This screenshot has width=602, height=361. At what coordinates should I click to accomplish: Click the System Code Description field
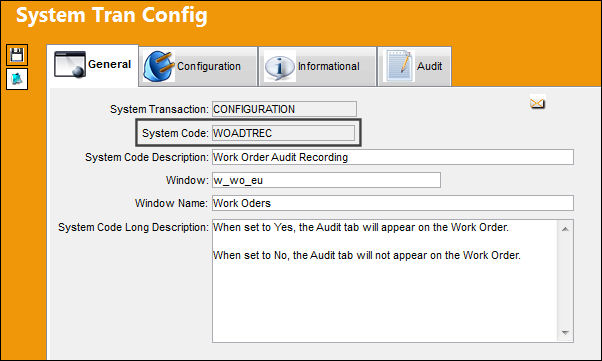(393, 157)
